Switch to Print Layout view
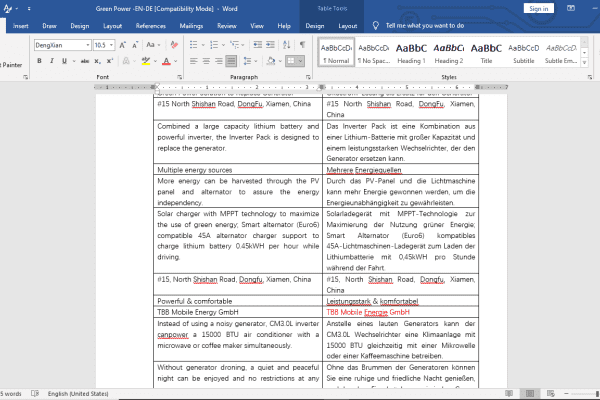This screenshot has width=600, height=400. point(530,393)
